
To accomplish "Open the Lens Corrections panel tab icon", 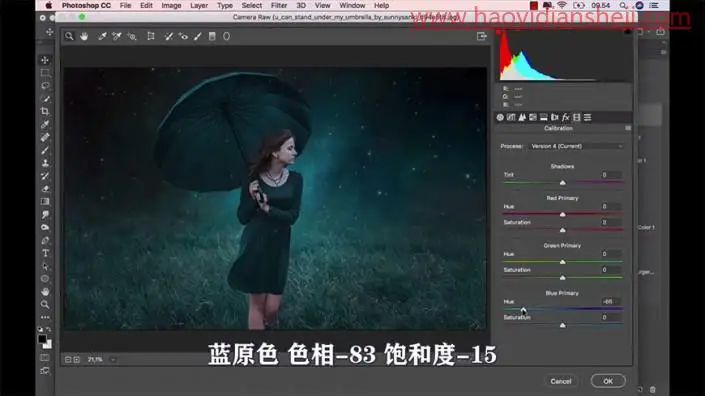I will (554, 117).
